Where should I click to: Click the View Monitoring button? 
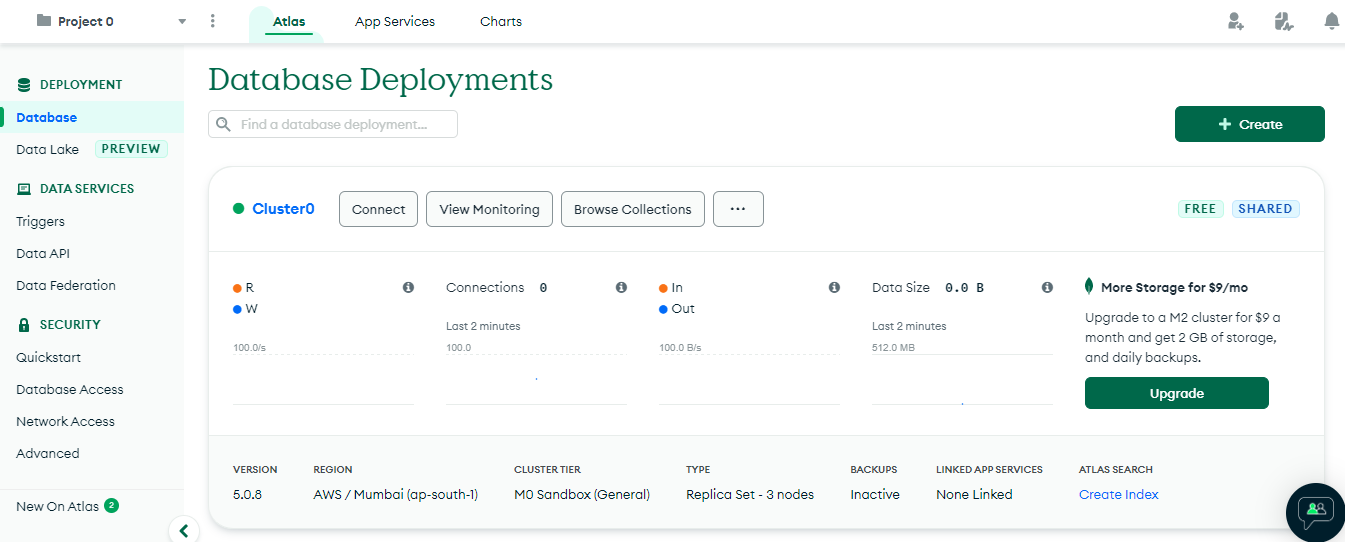(489, 209)
